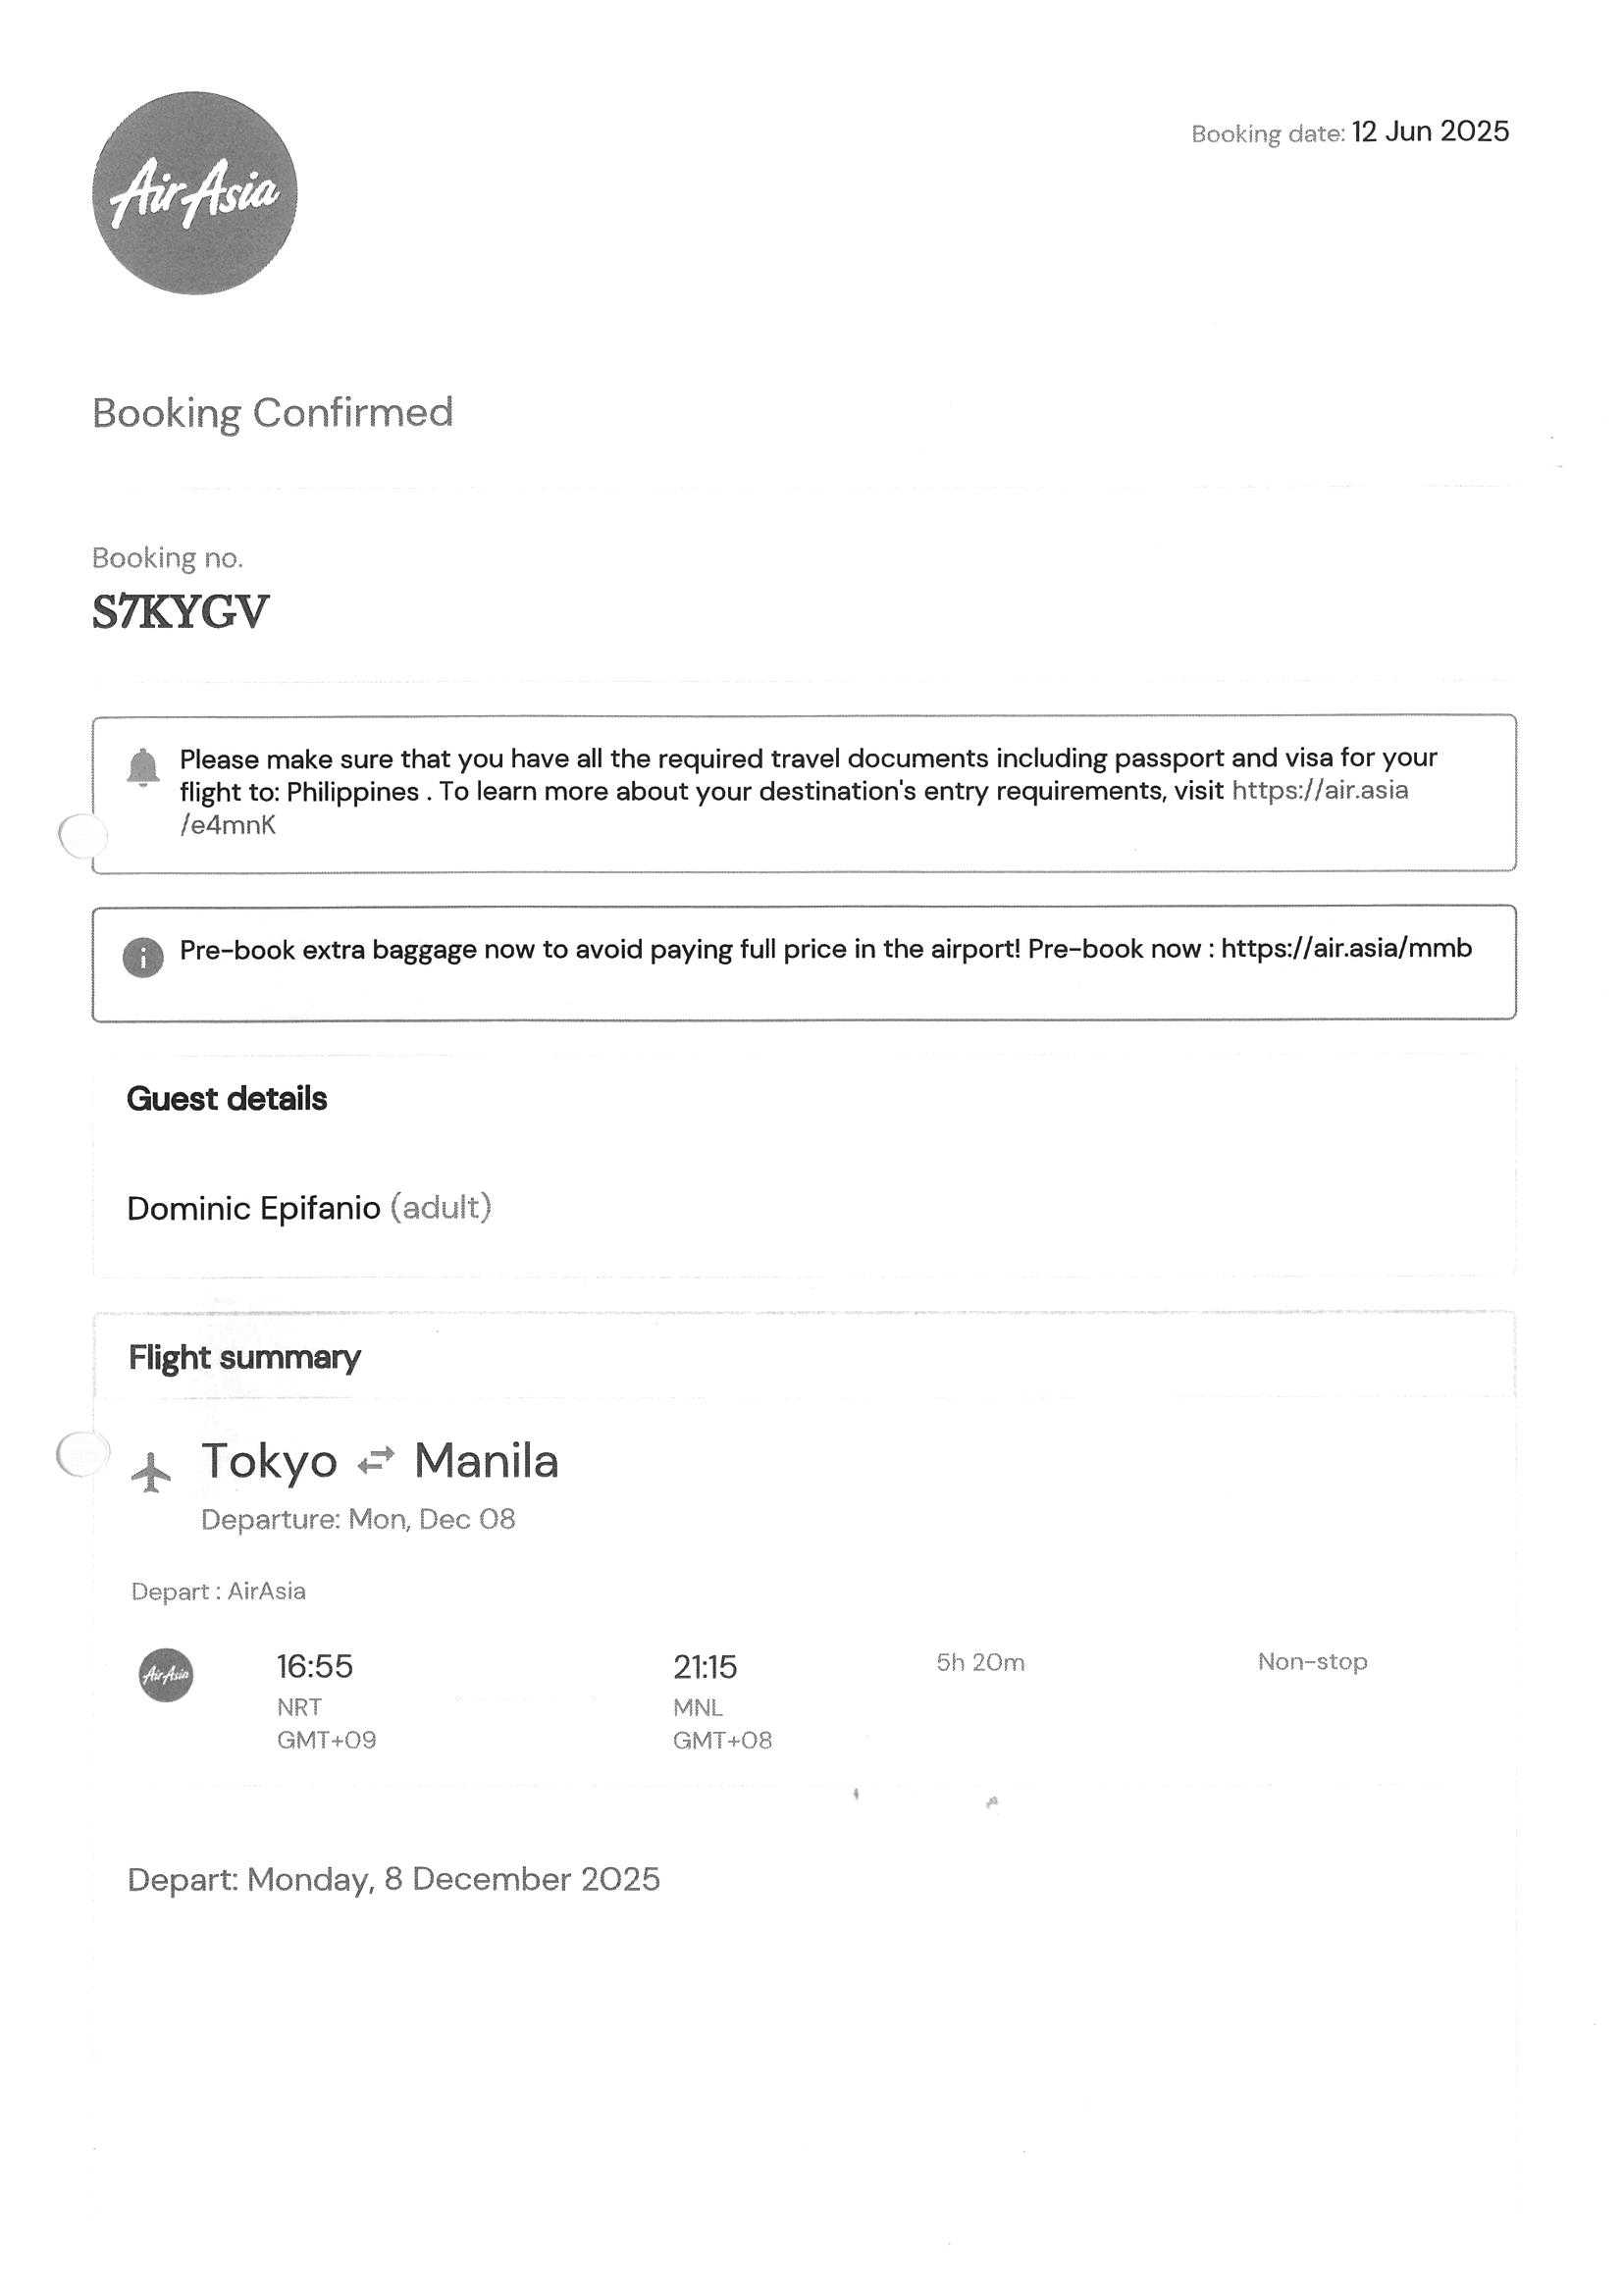Click the airplane icon next to Tokyo
Viewport: 1623px width, 2296px height.
(x=151, y=1471)
